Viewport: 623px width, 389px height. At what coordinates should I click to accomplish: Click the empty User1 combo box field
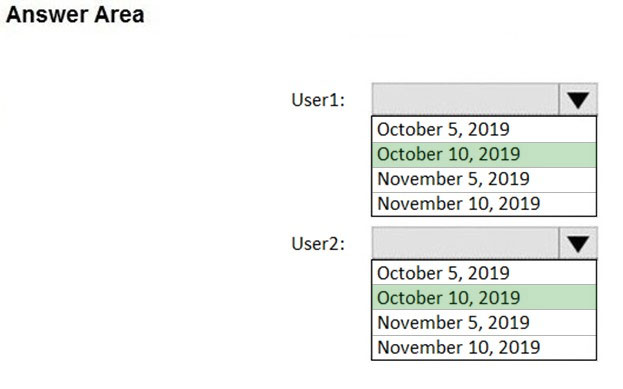(x=465, y=99)
